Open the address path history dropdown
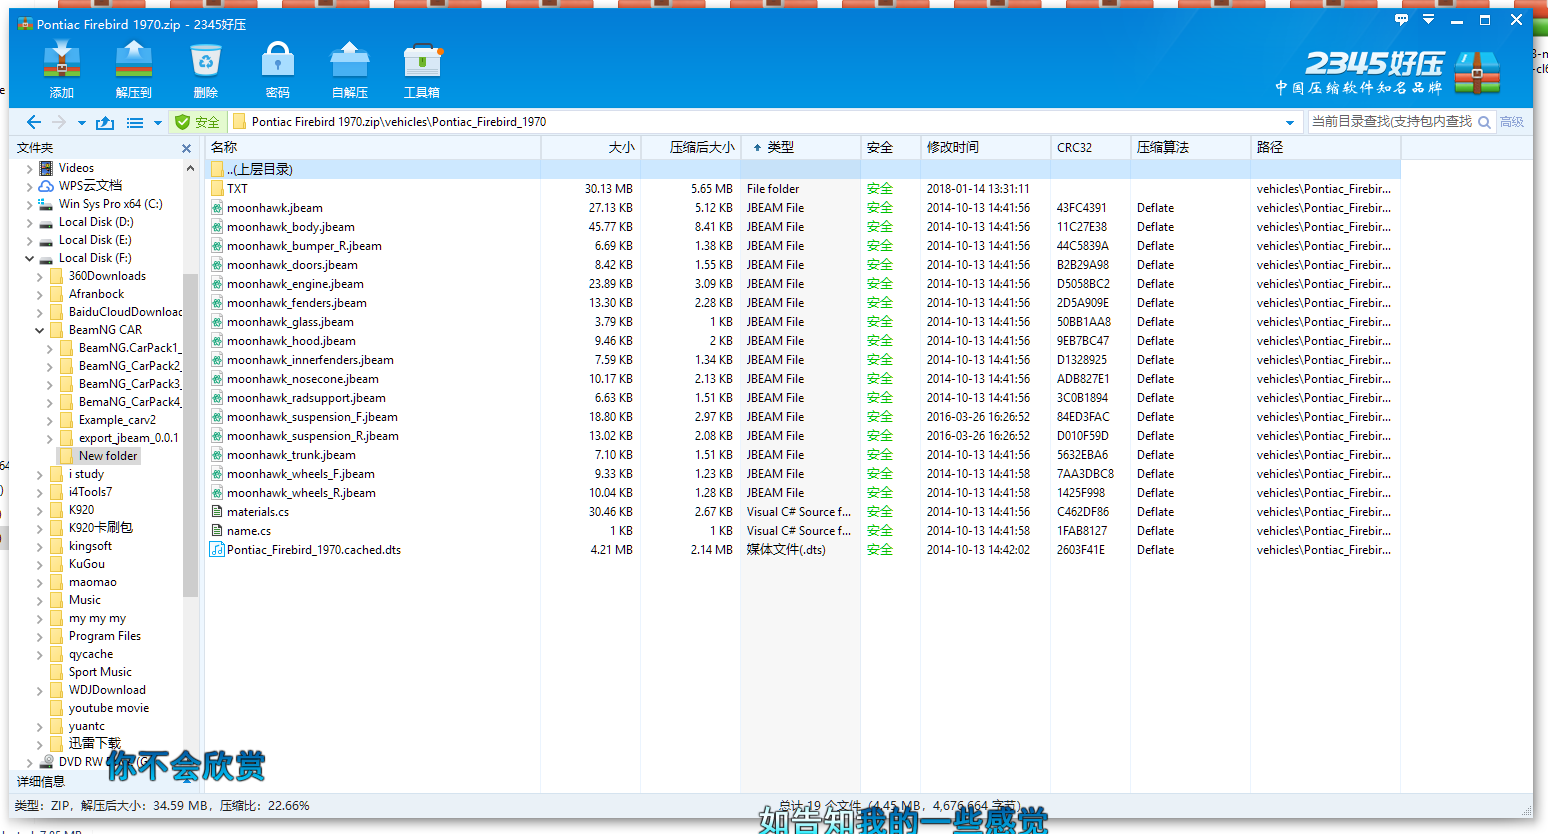This screenshot has height=834, width=1548. (1290, 123)
